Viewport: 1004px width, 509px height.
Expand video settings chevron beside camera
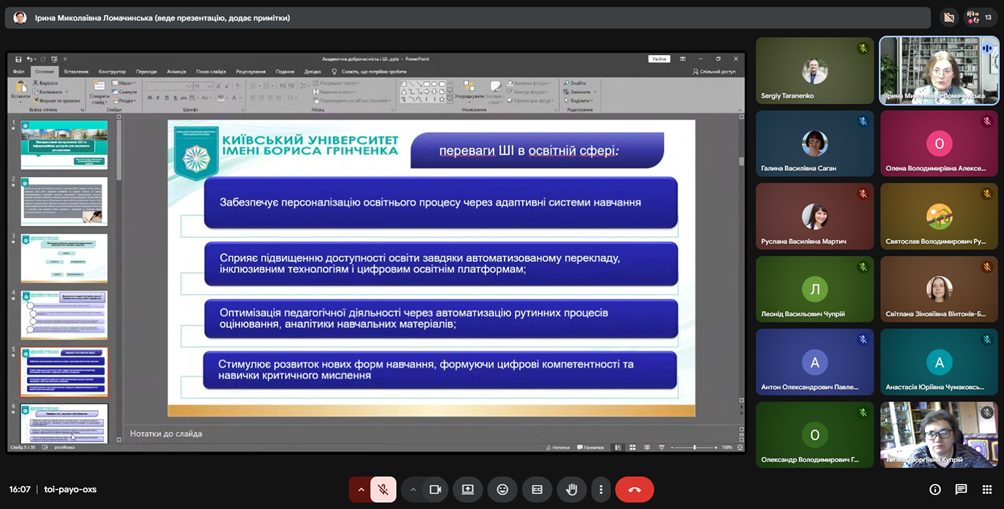tap(413, 489)
